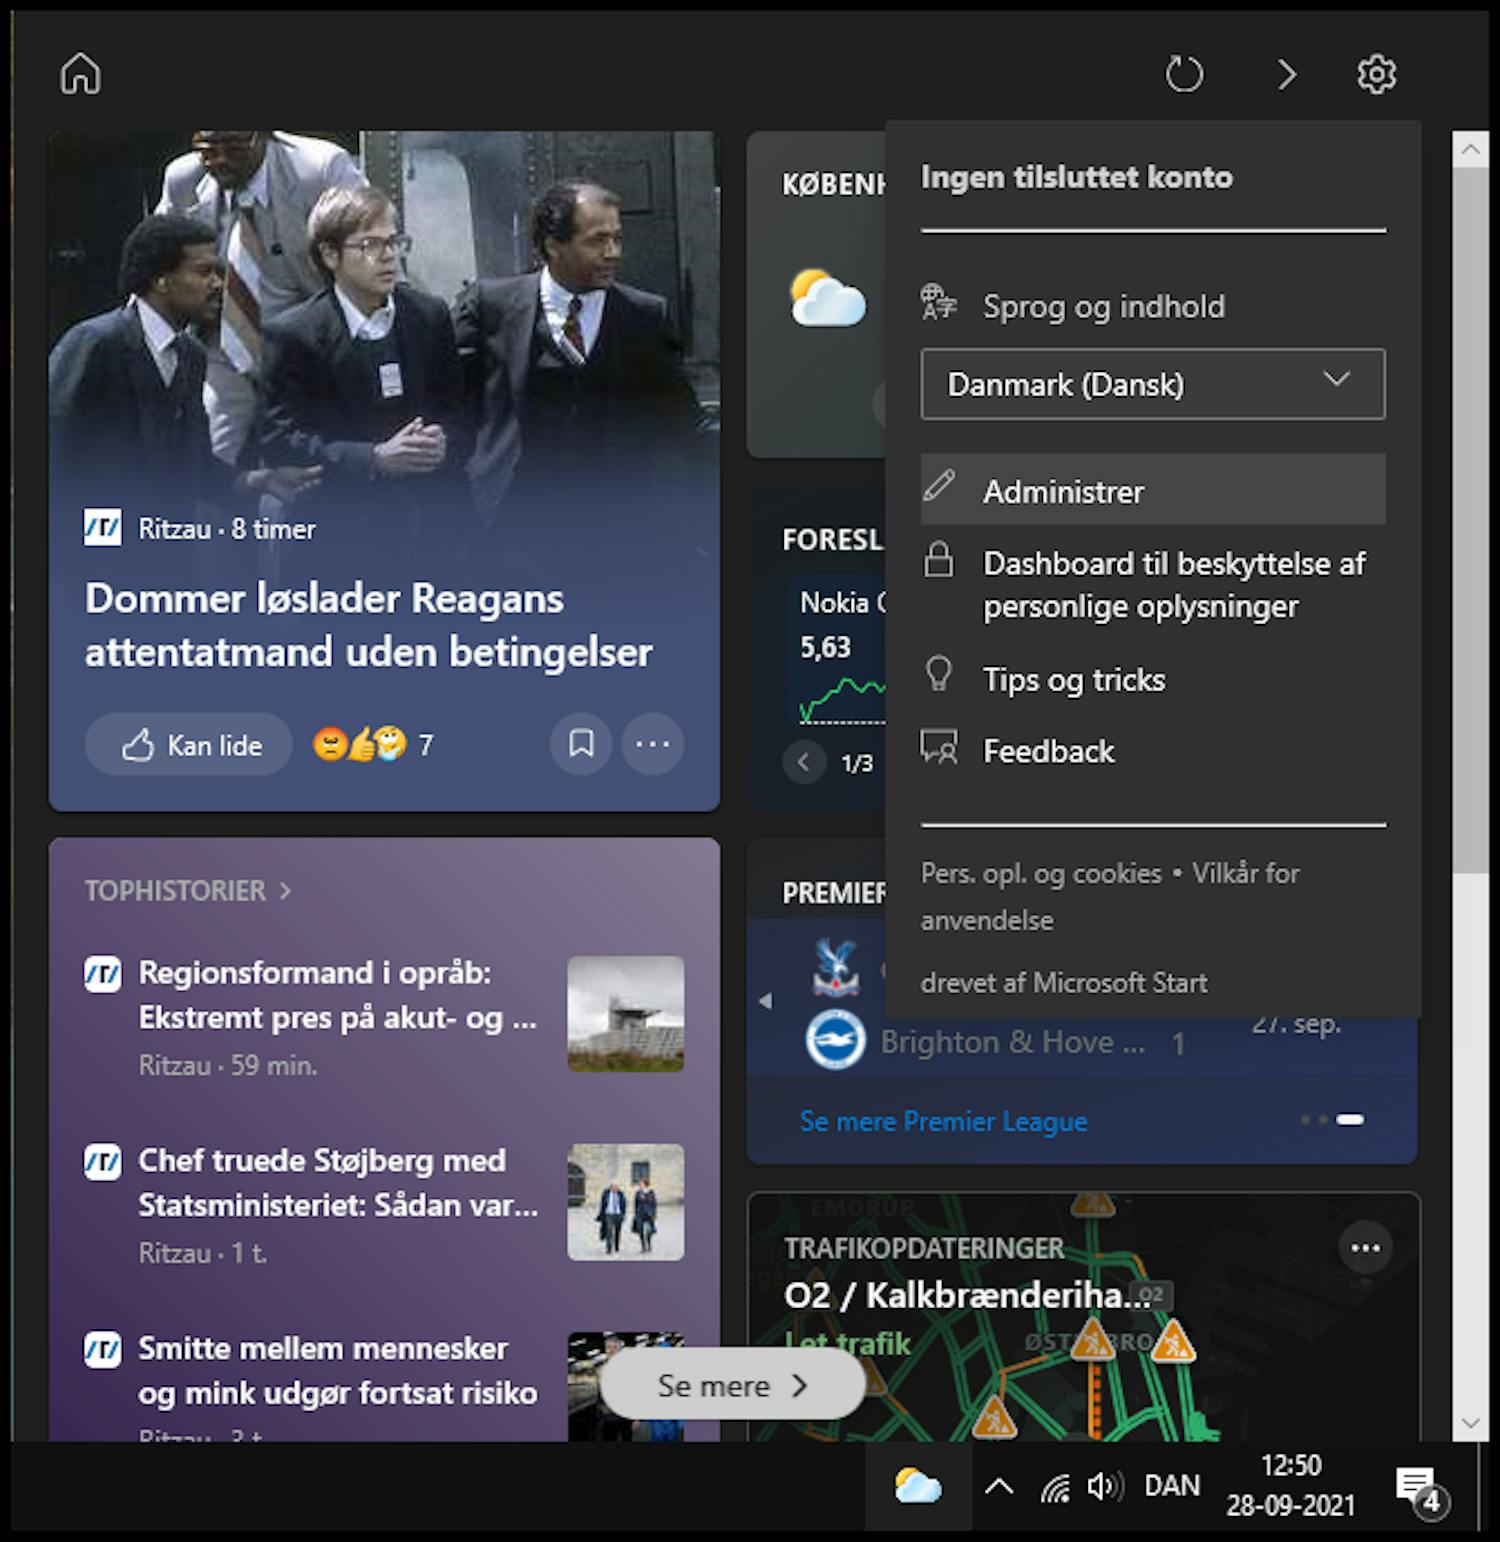Click the weather icon in the taskbar

[916, 1487]
